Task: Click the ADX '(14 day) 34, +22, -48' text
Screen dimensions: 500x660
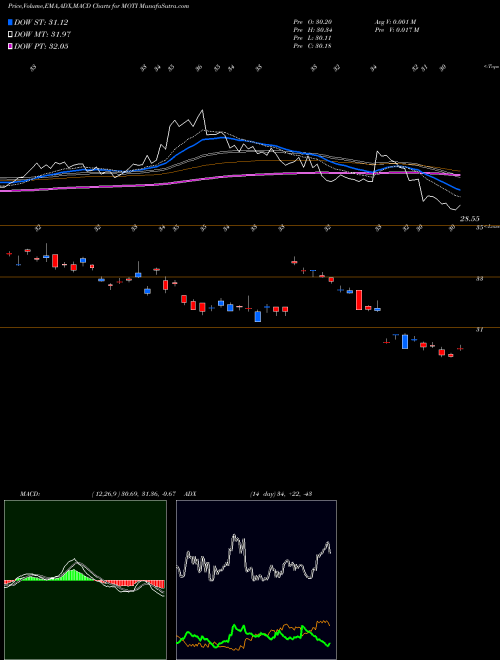Action: (x=281, y=494)
